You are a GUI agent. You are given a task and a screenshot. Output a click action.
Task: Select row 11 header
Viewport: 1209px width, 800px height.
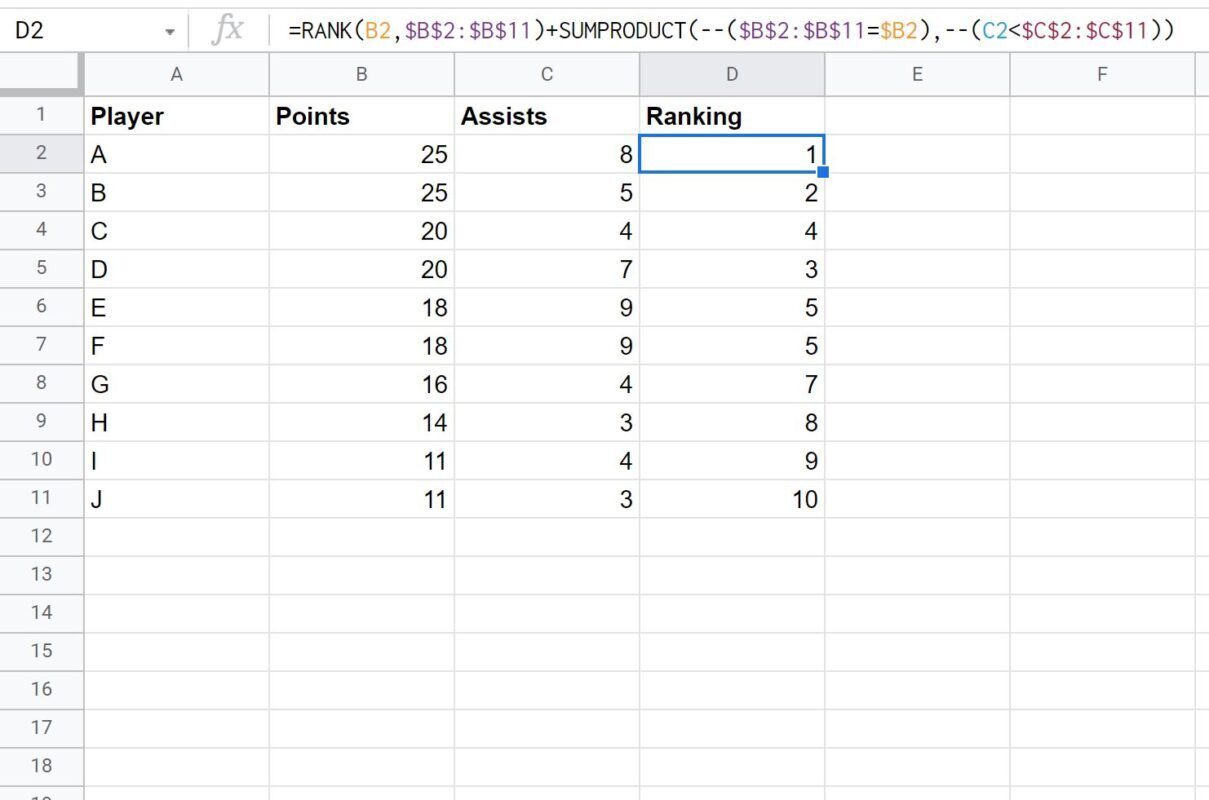click(x=41, y=498)
